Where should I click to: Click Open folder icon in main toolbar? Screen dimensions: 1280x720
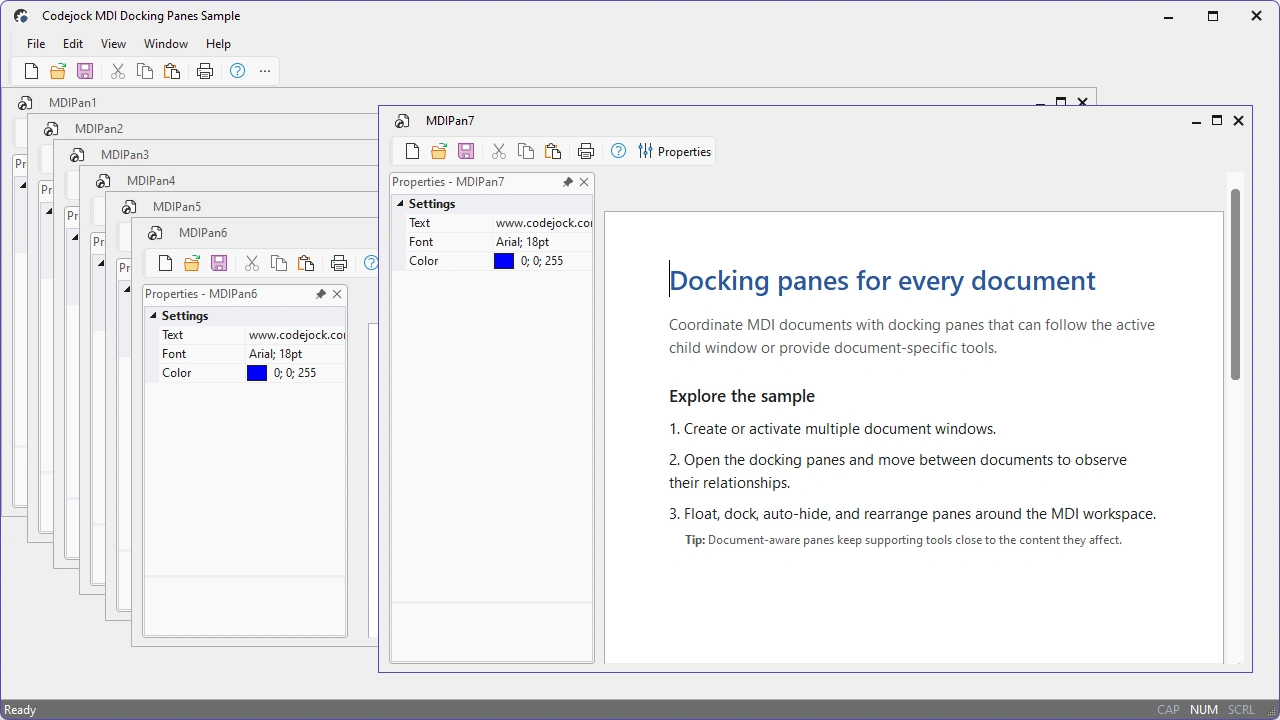58,71
